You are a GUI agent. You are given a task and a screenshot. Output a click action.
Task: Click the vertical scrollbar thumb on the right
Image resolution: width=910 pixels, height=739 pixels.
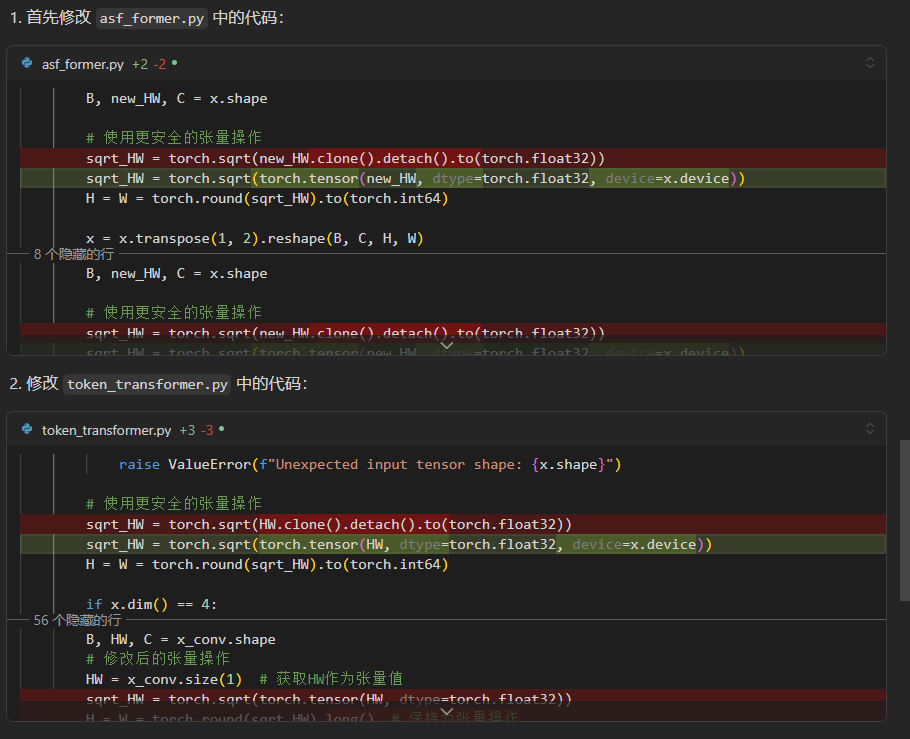(x=904, y=520)
